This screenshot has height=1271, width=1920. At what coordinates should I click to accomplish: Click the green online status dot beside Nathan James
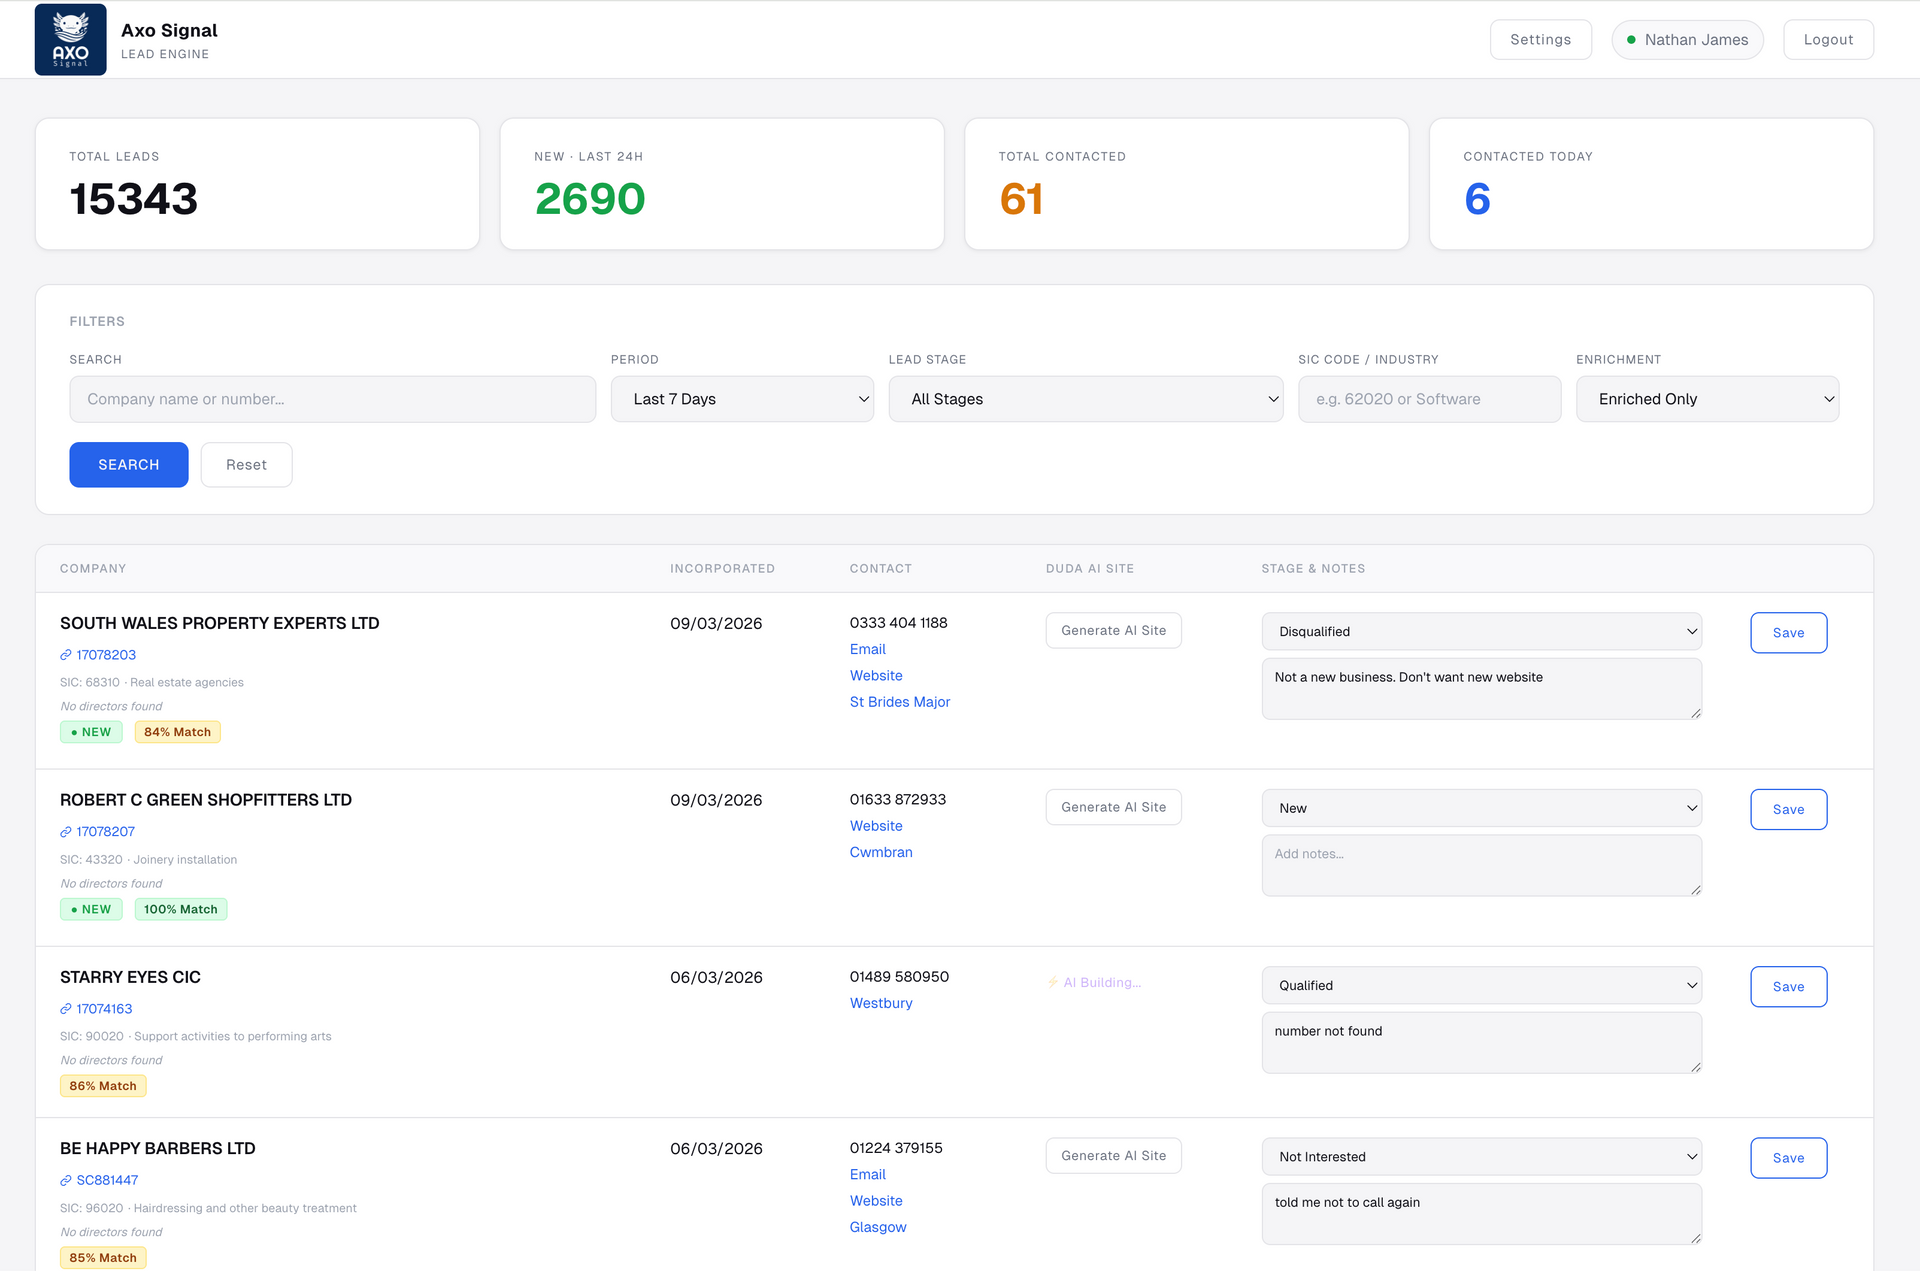pyautogui.click(x=1631, y=40)
